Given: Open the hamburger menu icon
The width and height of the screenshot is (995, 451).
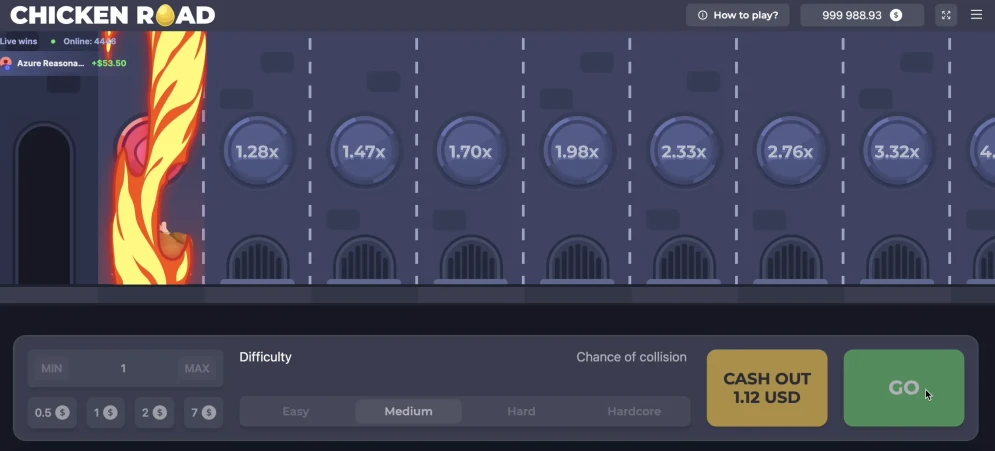Looking at the screenshot, I should 976,15.
